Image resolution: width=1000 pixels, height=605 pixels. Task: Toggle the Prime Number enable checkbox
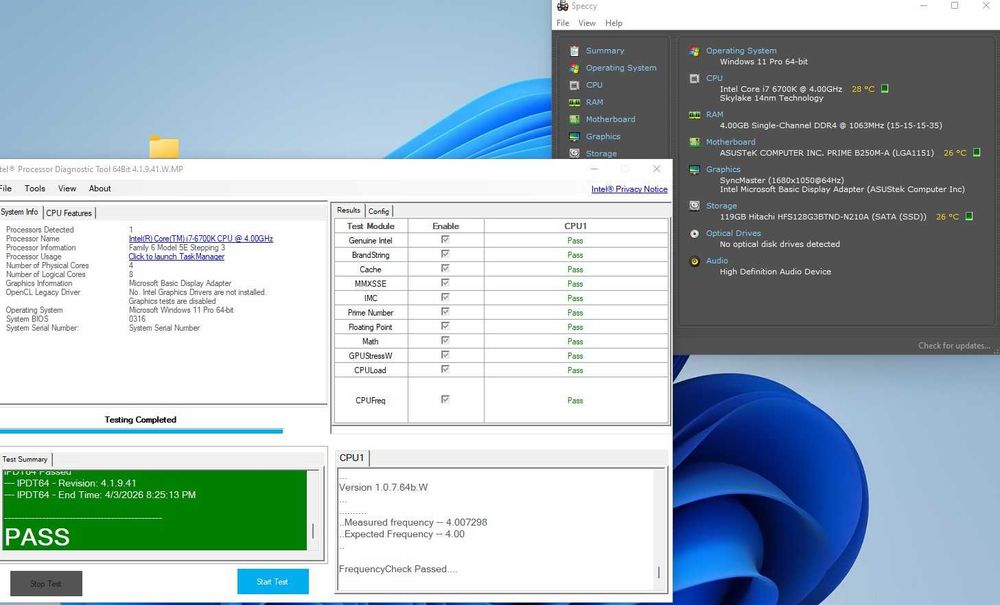pos(445,312)
